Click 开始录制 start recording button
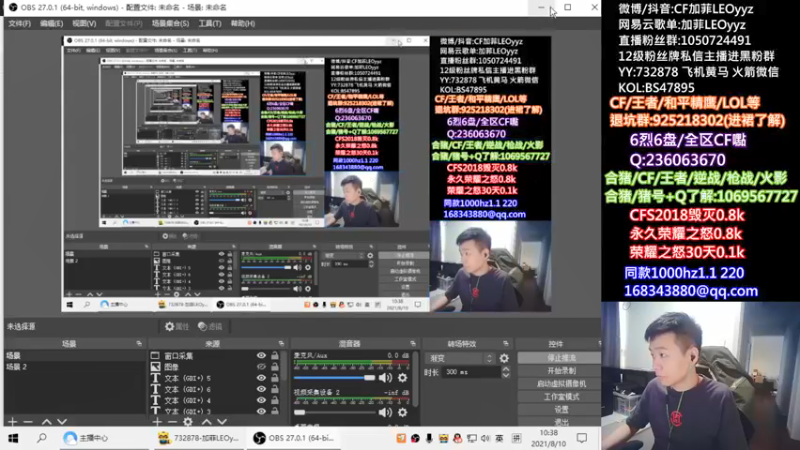 pos(560,371)
